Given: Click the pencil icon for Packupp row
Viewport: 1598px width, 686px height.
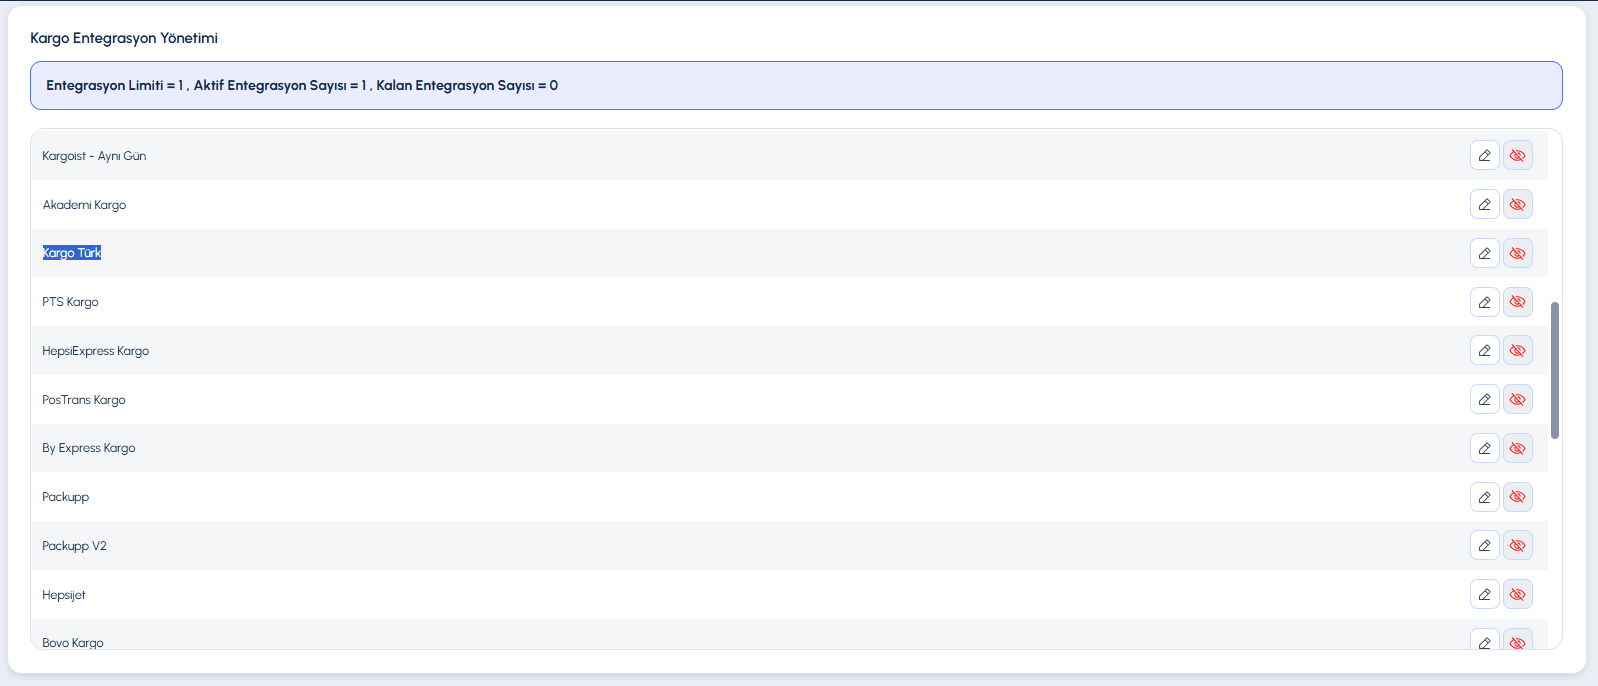Looking at the screenshot, I should coord(1484,497).
